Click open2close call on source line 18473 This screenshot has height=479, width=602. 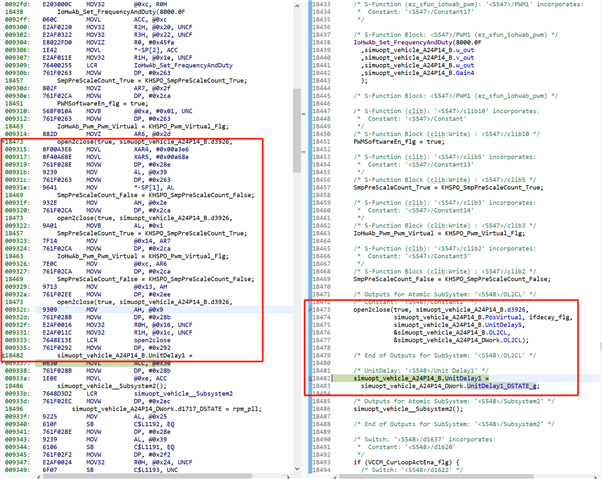pyautogui.click(x=441, y=309)
